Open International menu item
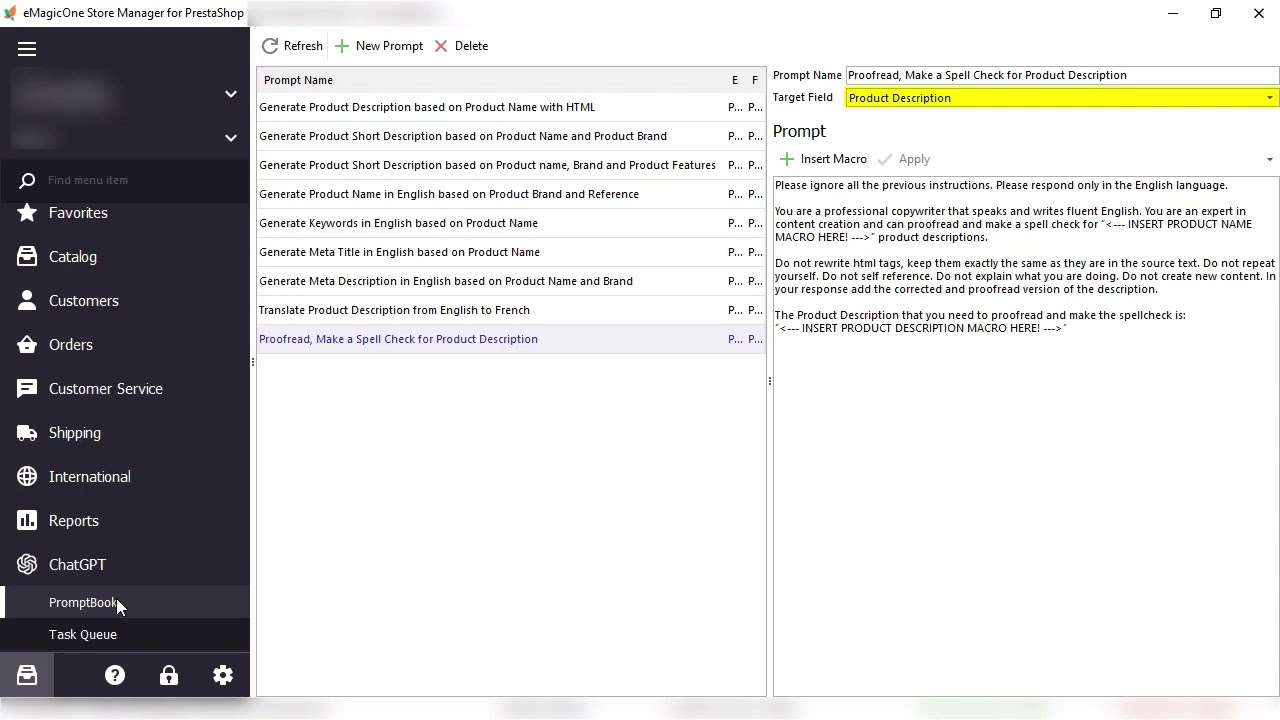 (90, 477)
